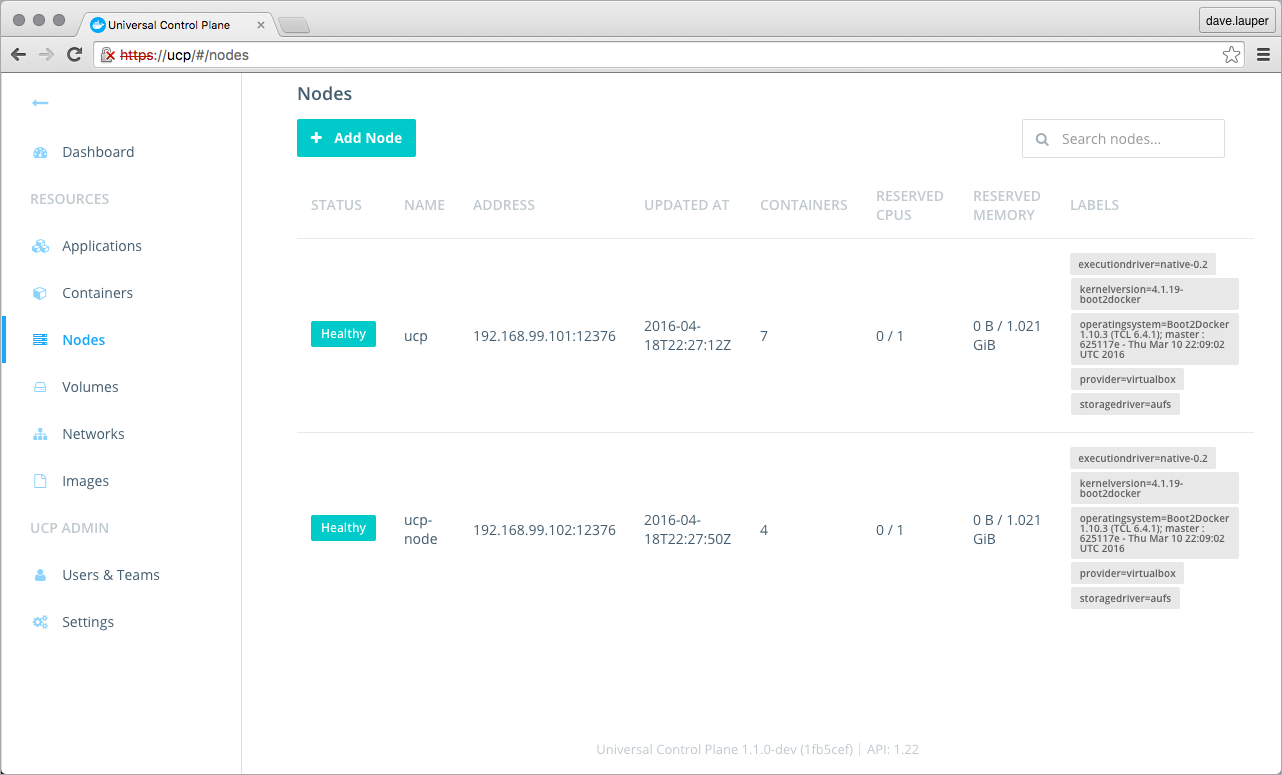Viewport: 1282px width, 775px height.
Task: Open the Chrome hamburger menu
Action: click(x=1263, y=55)
